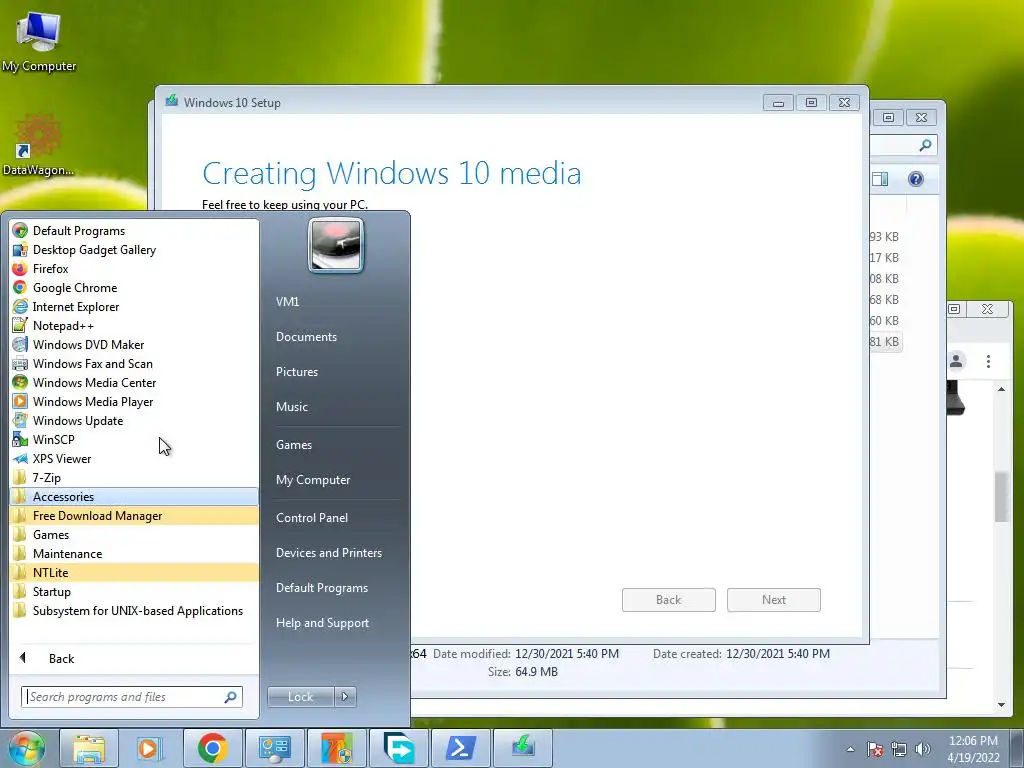Open Default Programs in the right pane
Image resolution: width=1024 pixels, height=768 pixels.
[321, 588]
